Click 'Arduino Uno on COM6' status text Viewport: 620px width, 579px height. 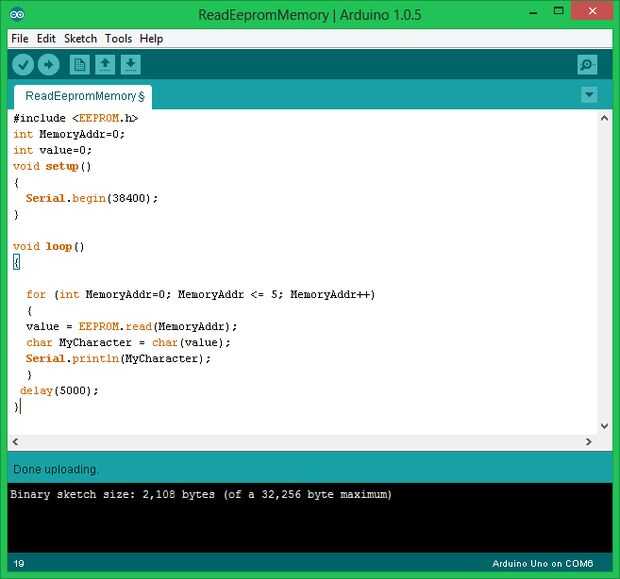[542, 564]
